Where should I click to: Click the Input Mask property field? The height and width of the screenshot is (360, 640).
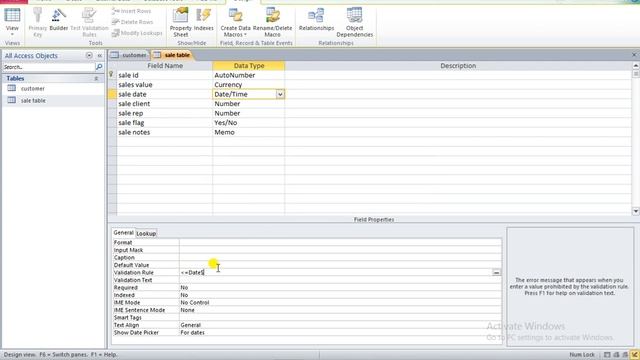point(340,250)
